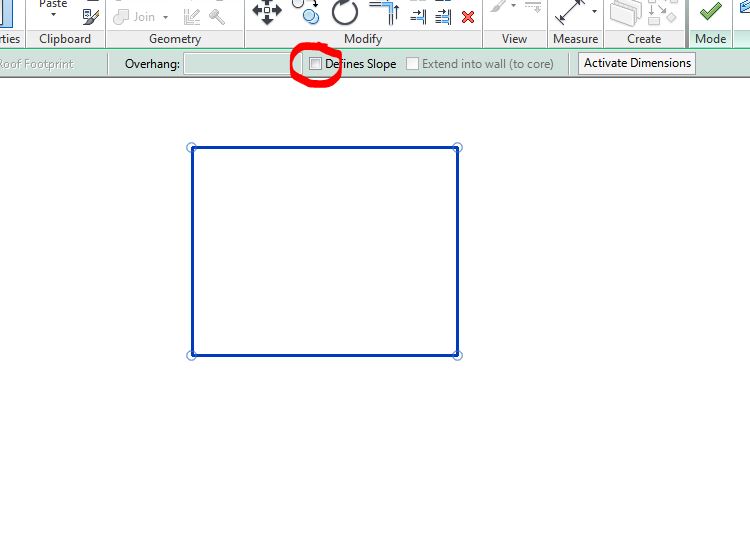
Task: Select the Match Type Properties paintbrush icon
Action: coord(90,17)
